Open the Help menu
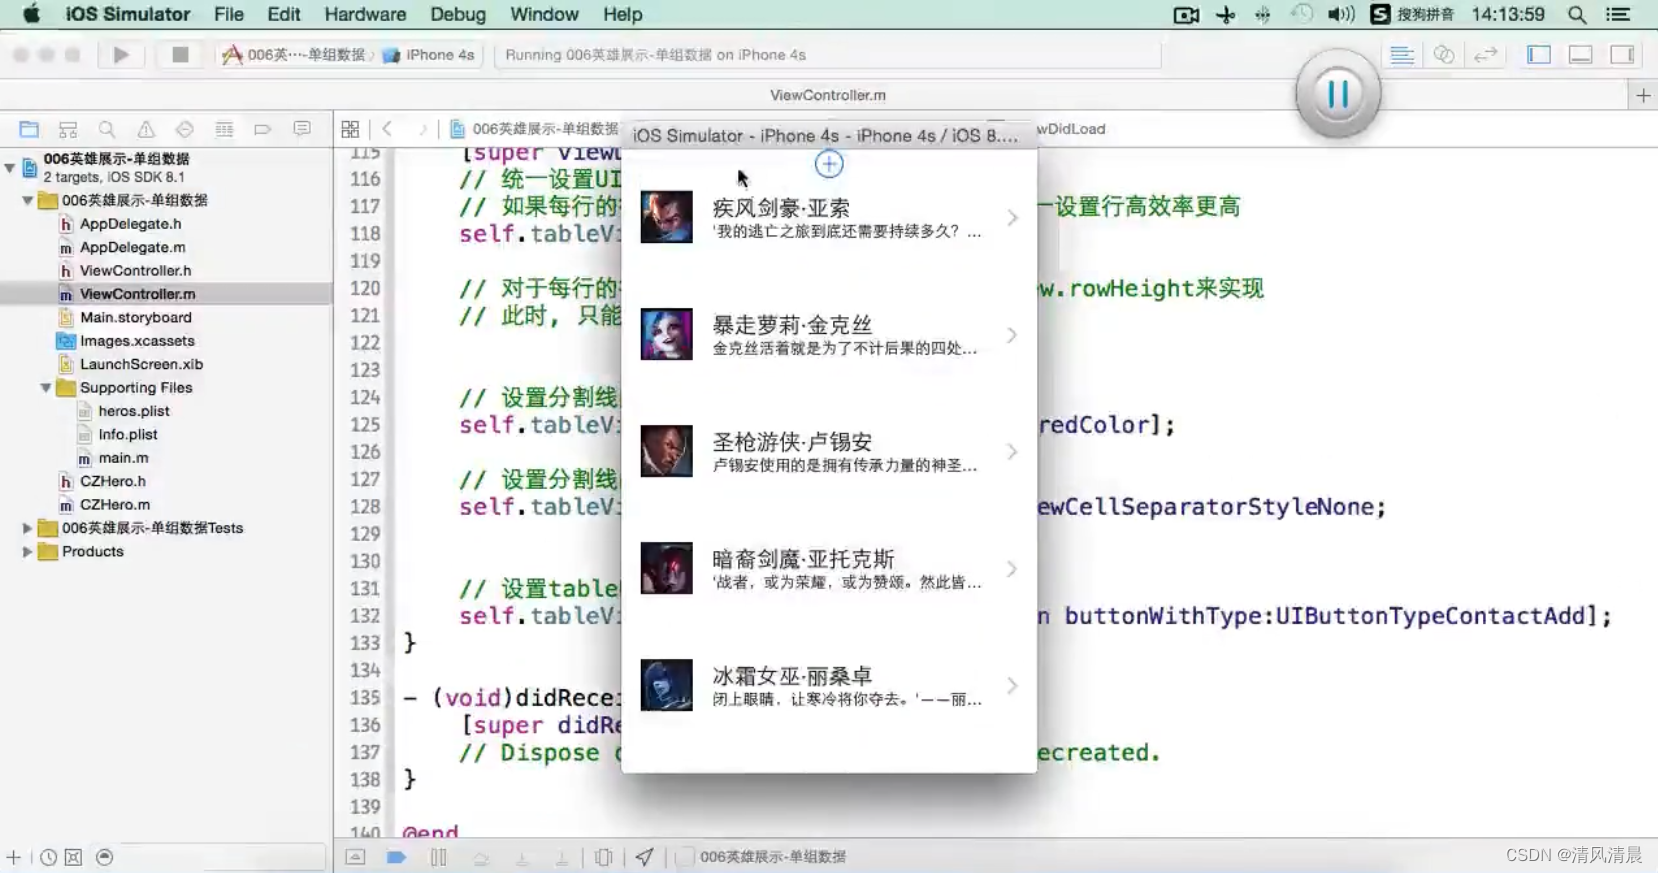Screen dimensions: 1658x873 [623, 15]
